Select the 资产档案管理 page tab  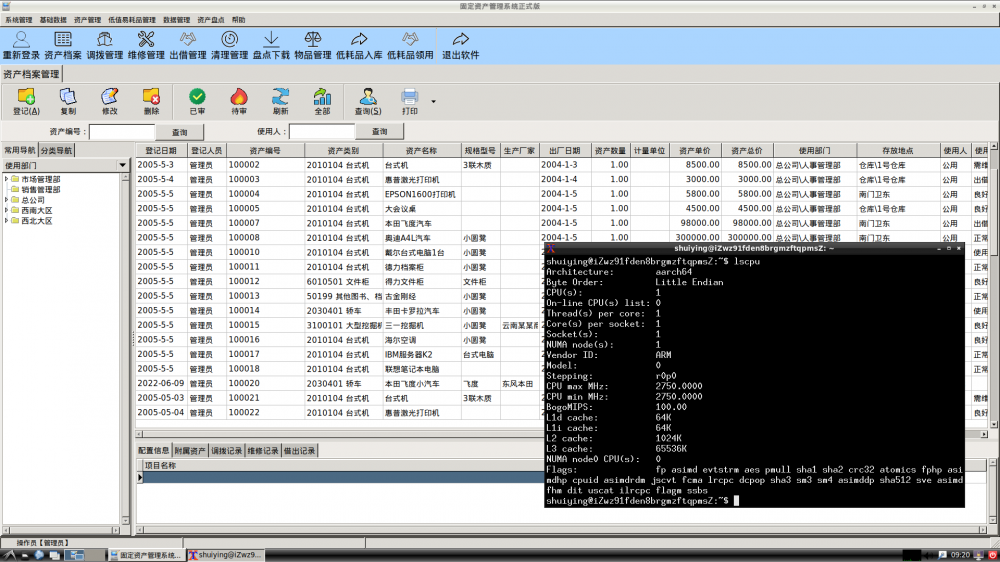pyautogui.click(x=31, y=74)
